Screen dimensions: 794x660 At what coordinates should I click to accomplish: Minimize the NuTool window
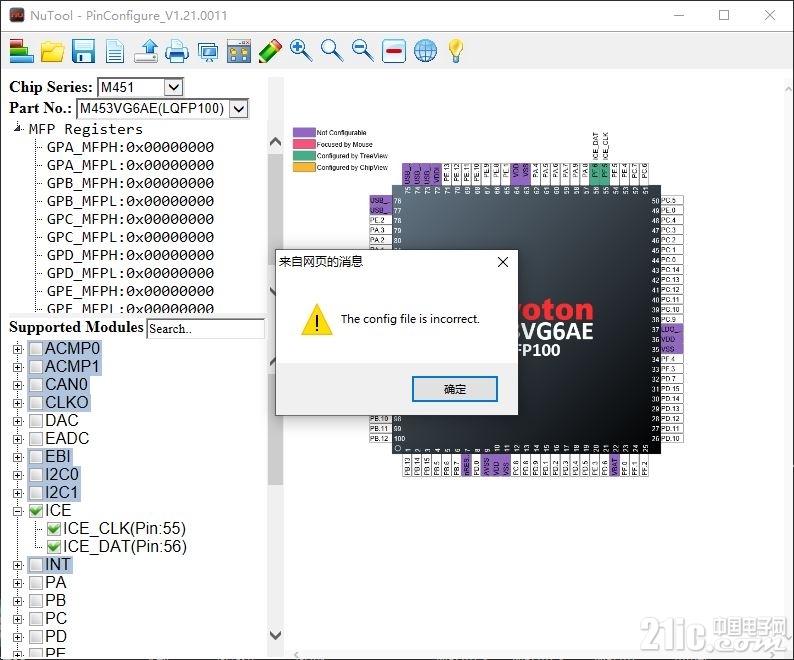coord(679,15)
